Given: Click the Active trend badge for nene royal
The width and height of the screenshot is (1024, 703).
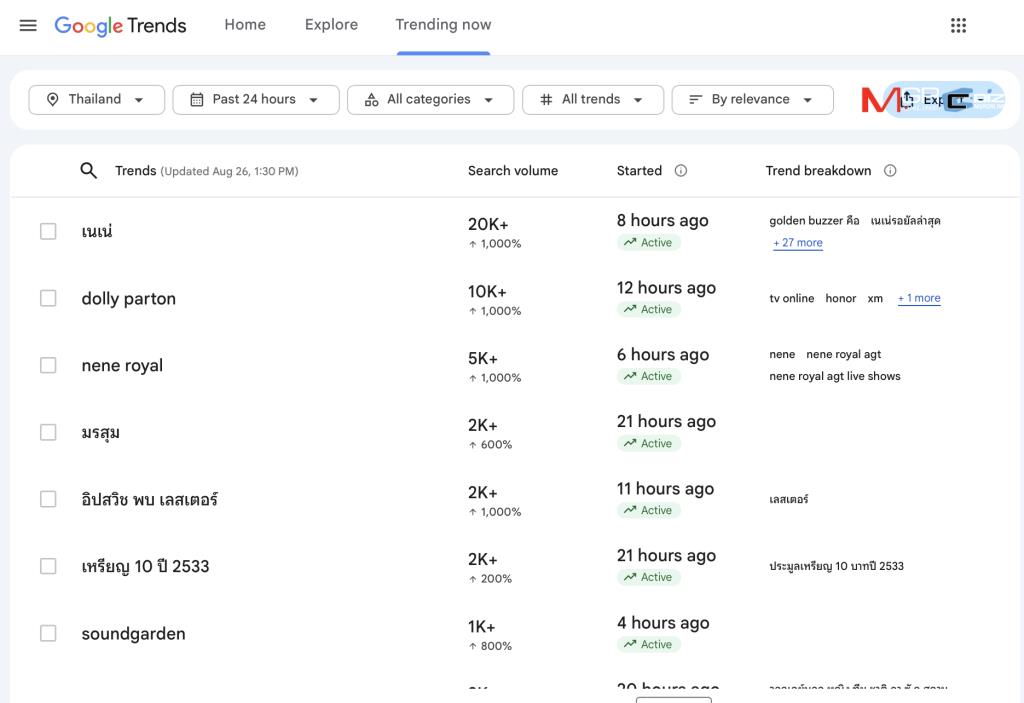Looking at the screenshot, I should [648, 376].
